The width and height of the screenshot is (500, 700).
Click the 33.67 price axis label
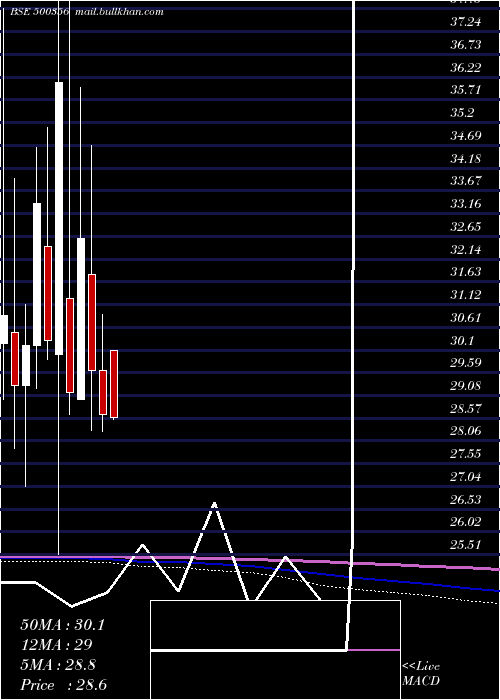(466, 181)
